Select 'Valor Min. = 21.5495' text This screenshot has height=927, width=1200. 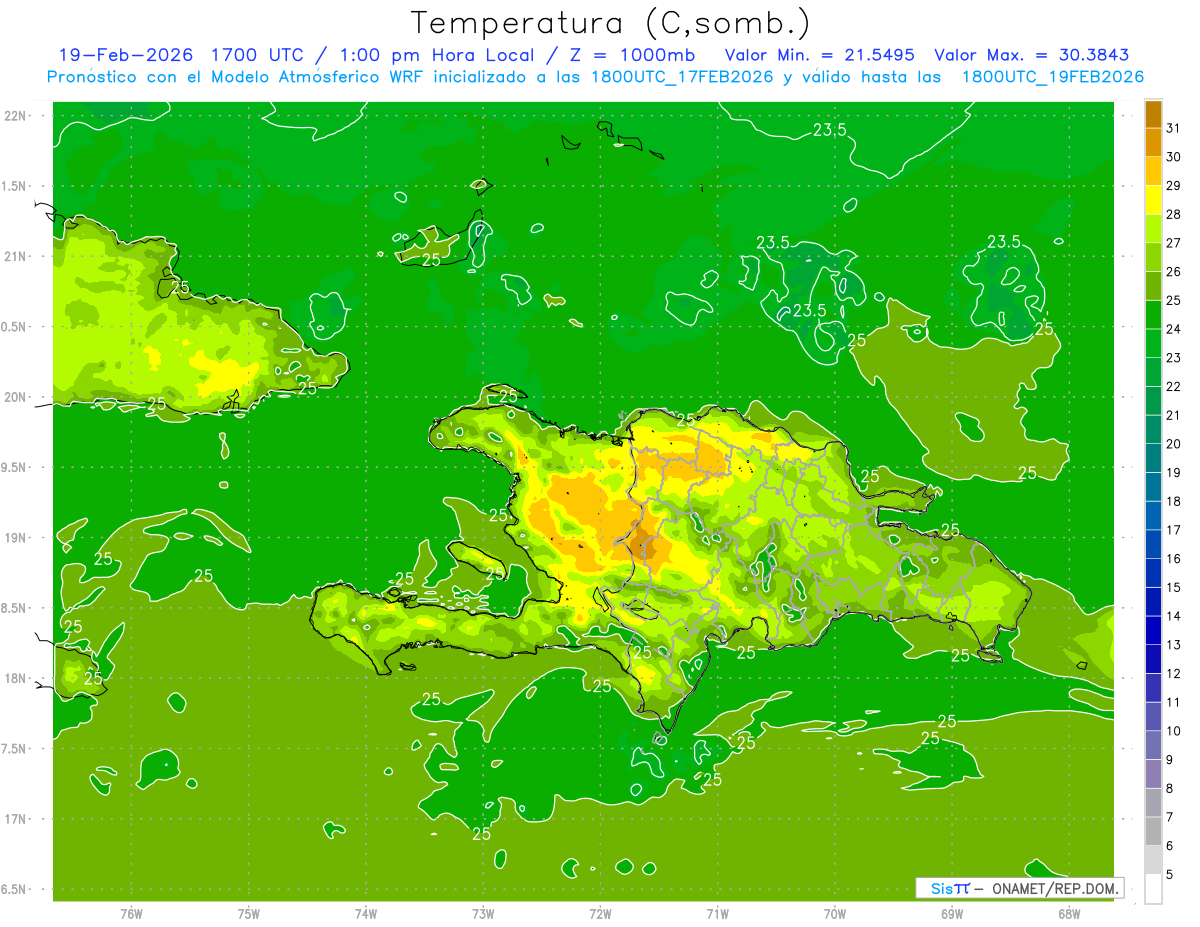point(819,55)
